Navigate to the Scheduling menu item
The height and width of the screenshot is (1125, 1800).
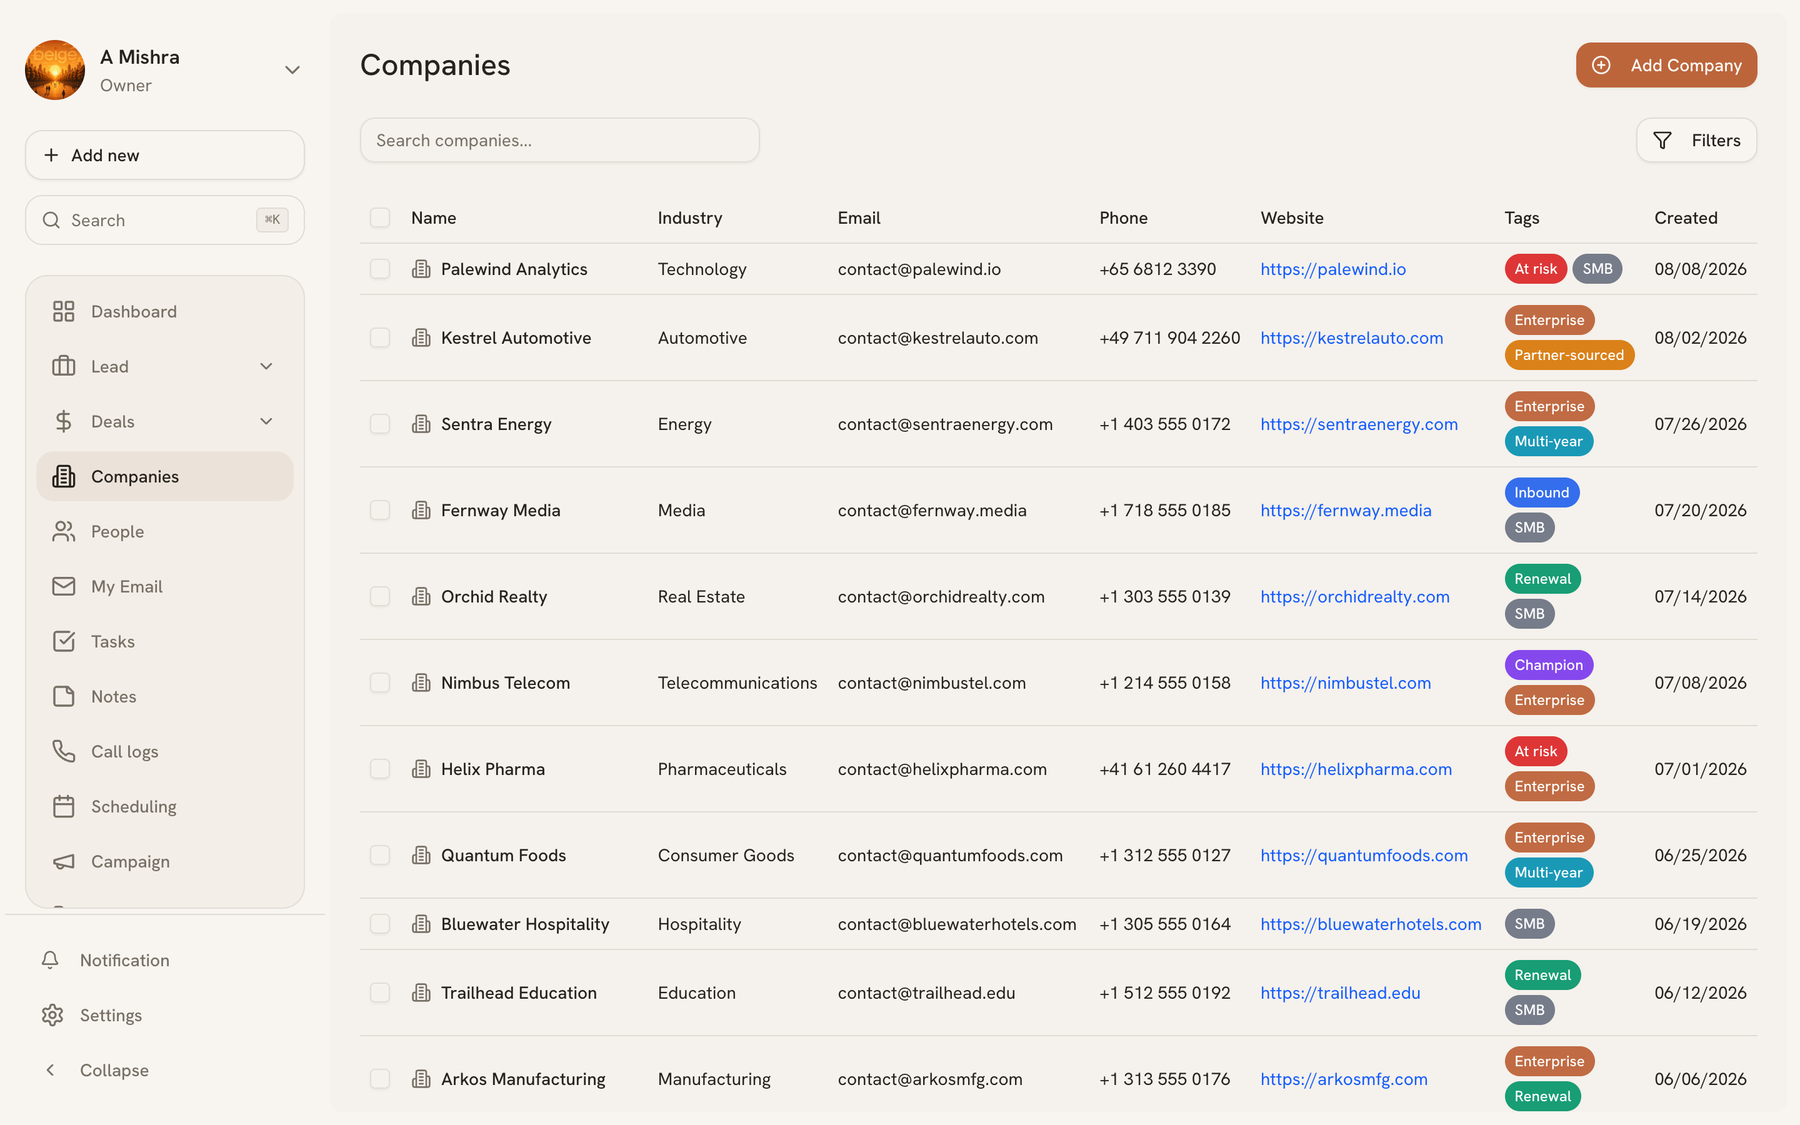[165, 807]
